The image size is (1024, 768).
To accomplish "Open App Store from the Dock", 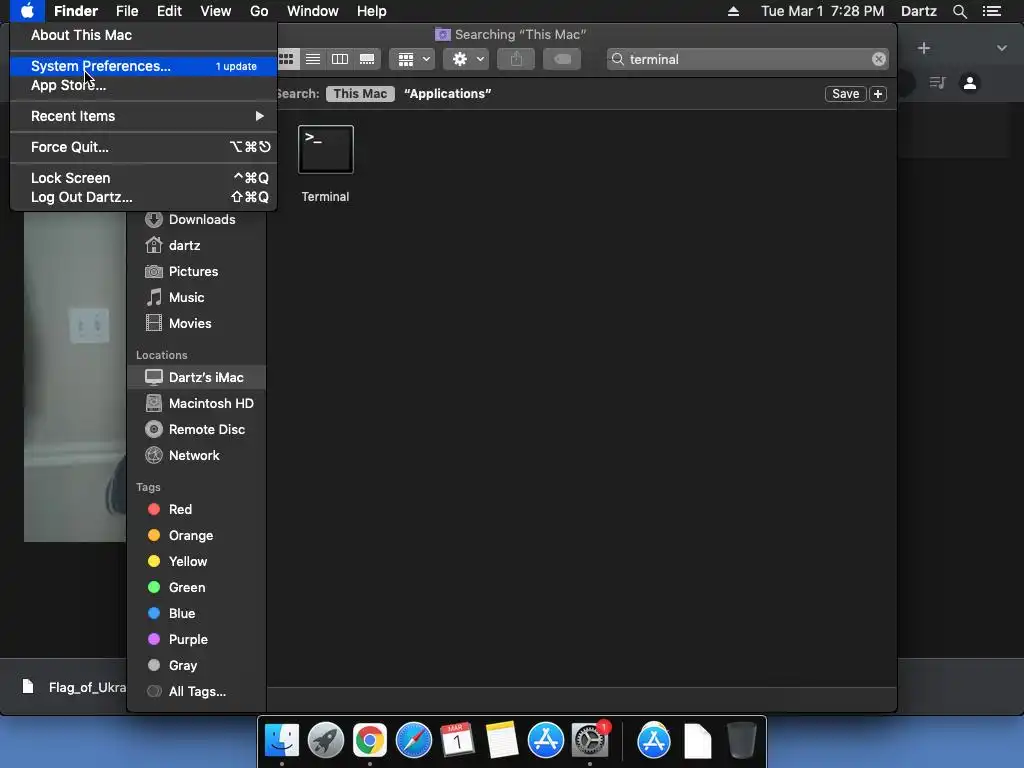I will click(x=545, y=741).
